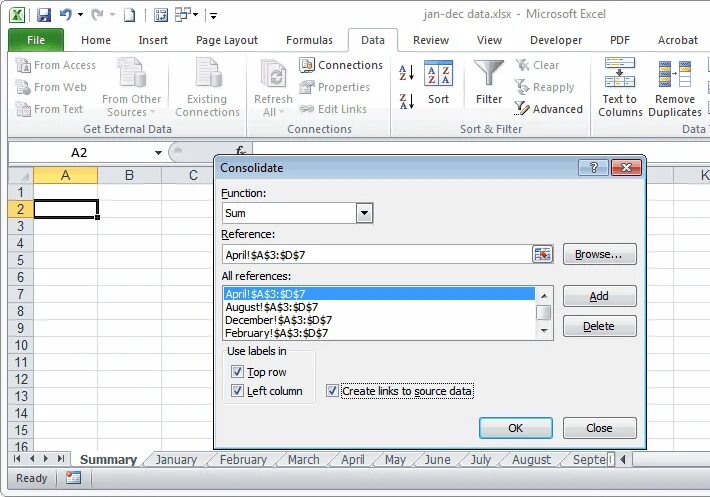Go to last sheet navigation arrow
This screenshot has width=710, height=497.
click(61, 459)
